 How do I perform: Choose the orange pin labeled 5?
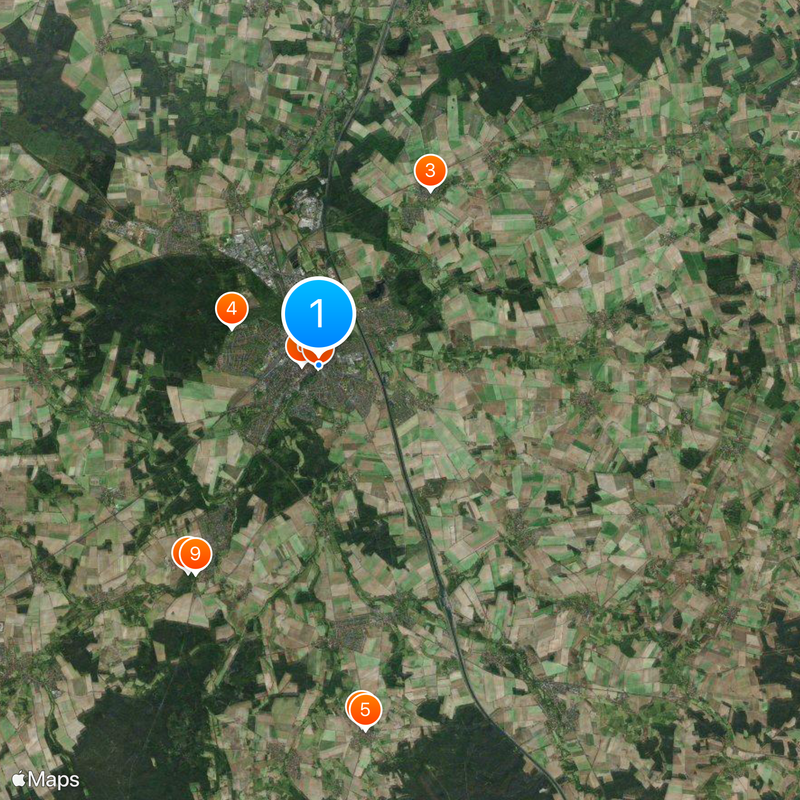tap(365, 710)
